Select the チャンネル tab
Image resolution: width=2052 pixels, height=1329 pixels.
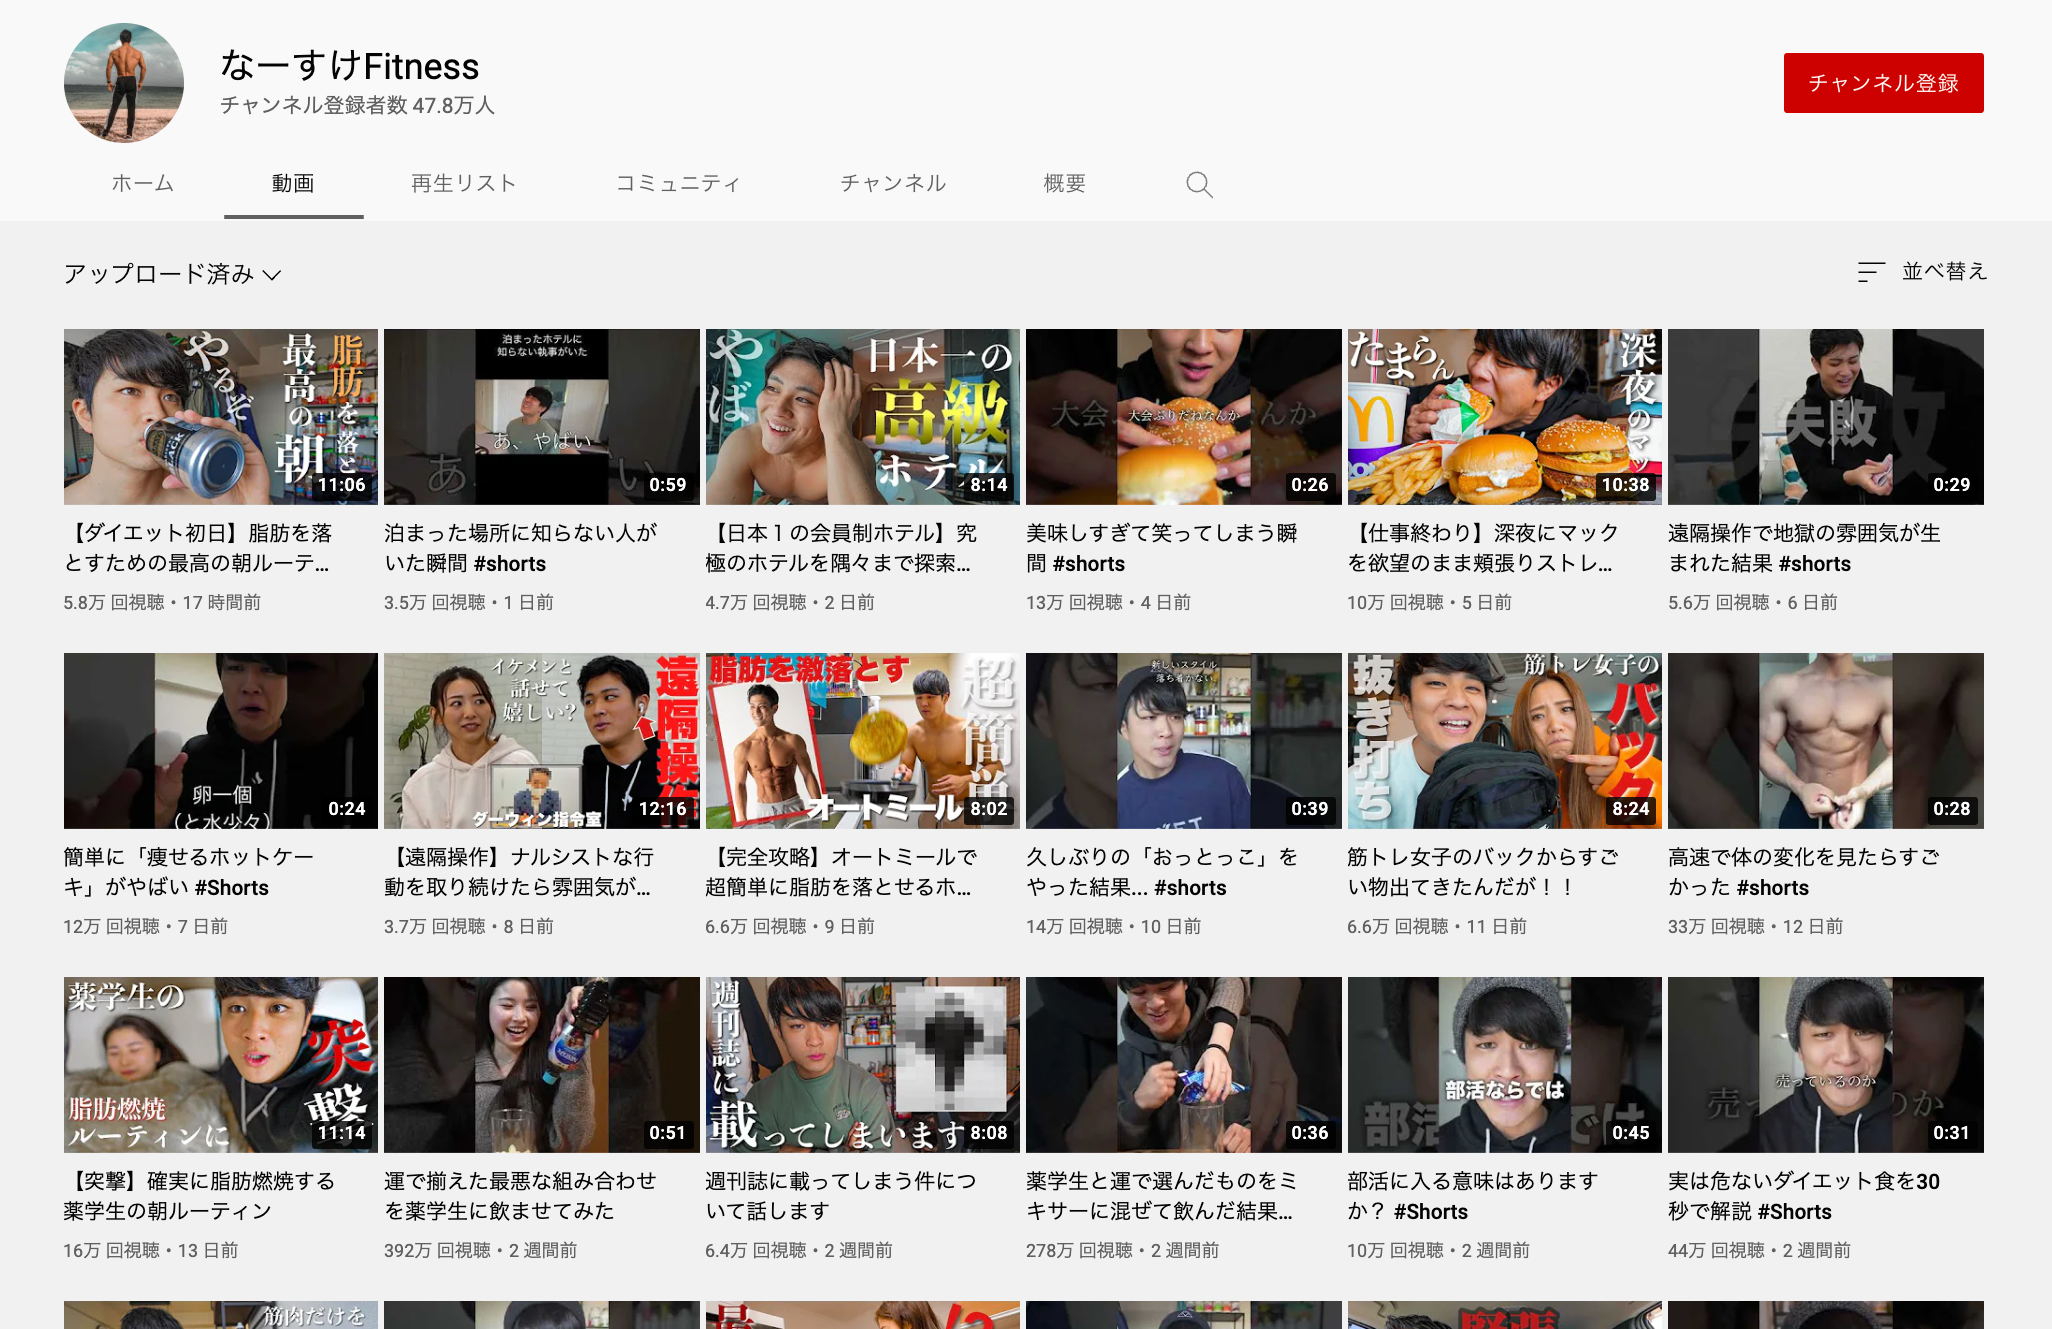coord(893,184)
